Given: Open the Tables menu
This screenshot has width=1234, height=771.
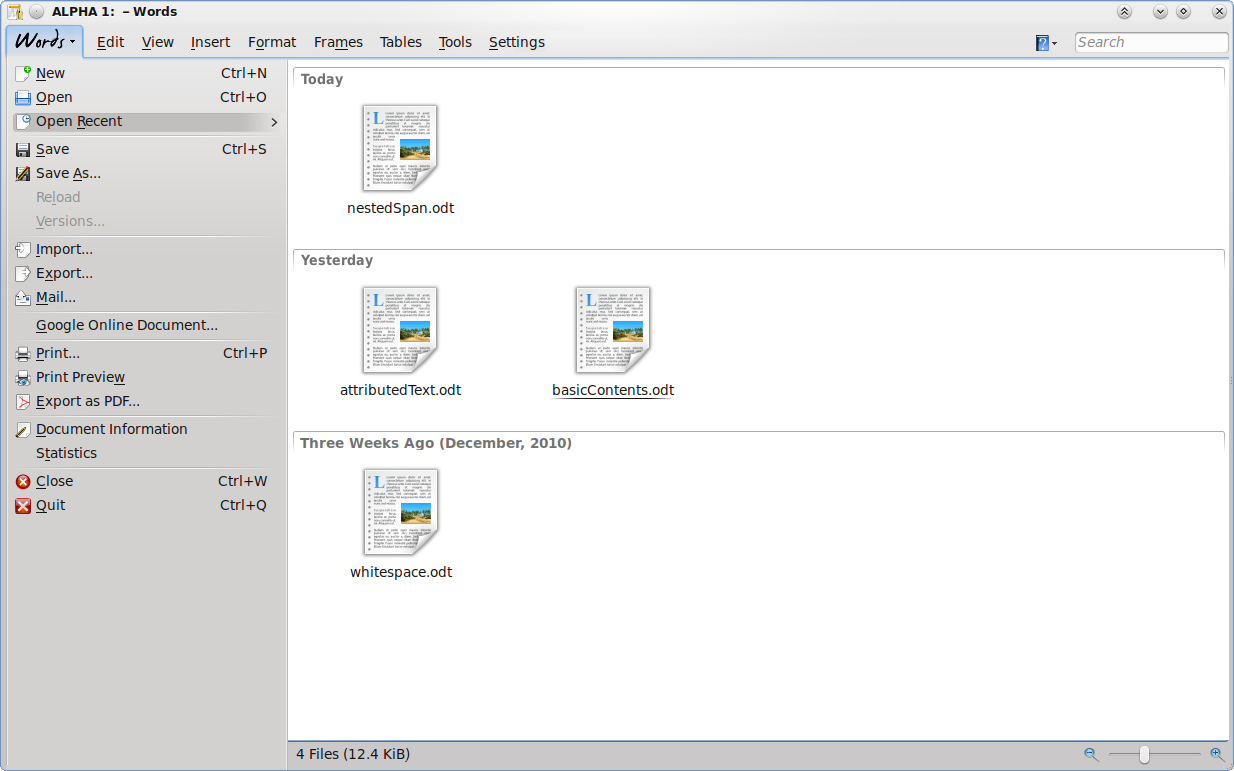Looking at the screenshot, I should 400,42.
